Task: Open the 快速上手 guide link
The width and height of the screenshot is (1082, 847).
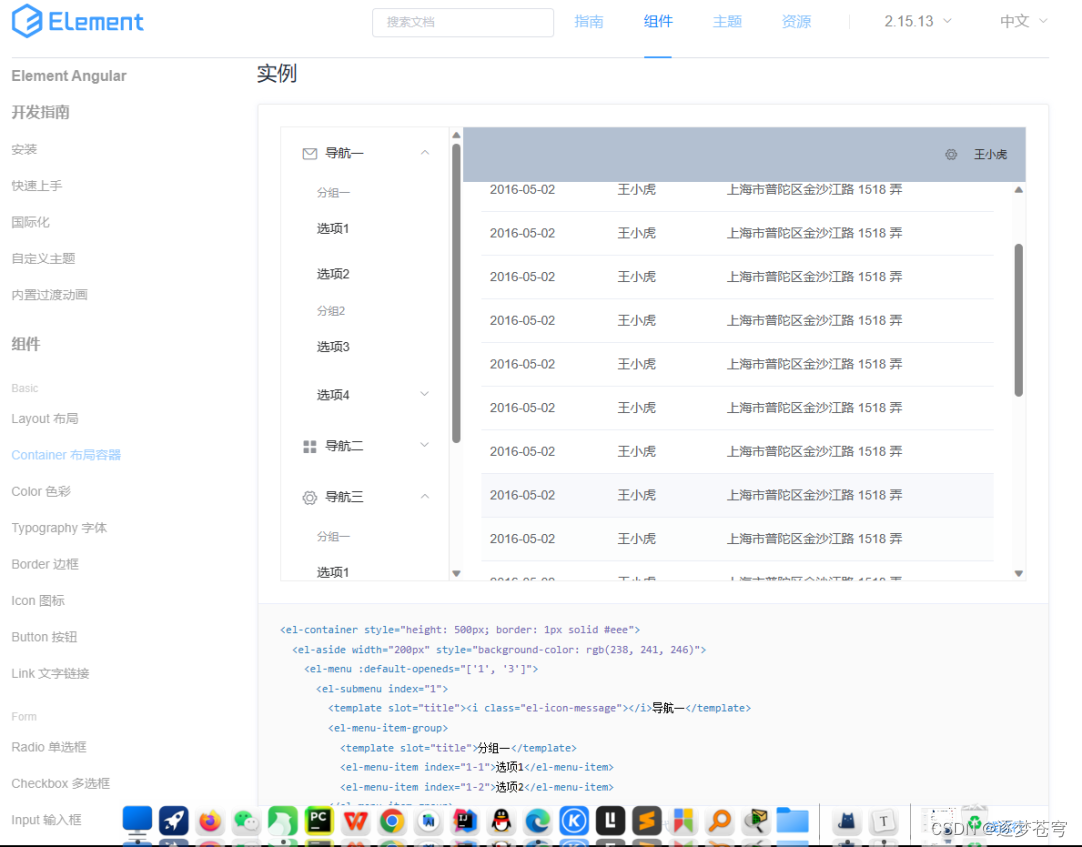Action: pos(37,186)
